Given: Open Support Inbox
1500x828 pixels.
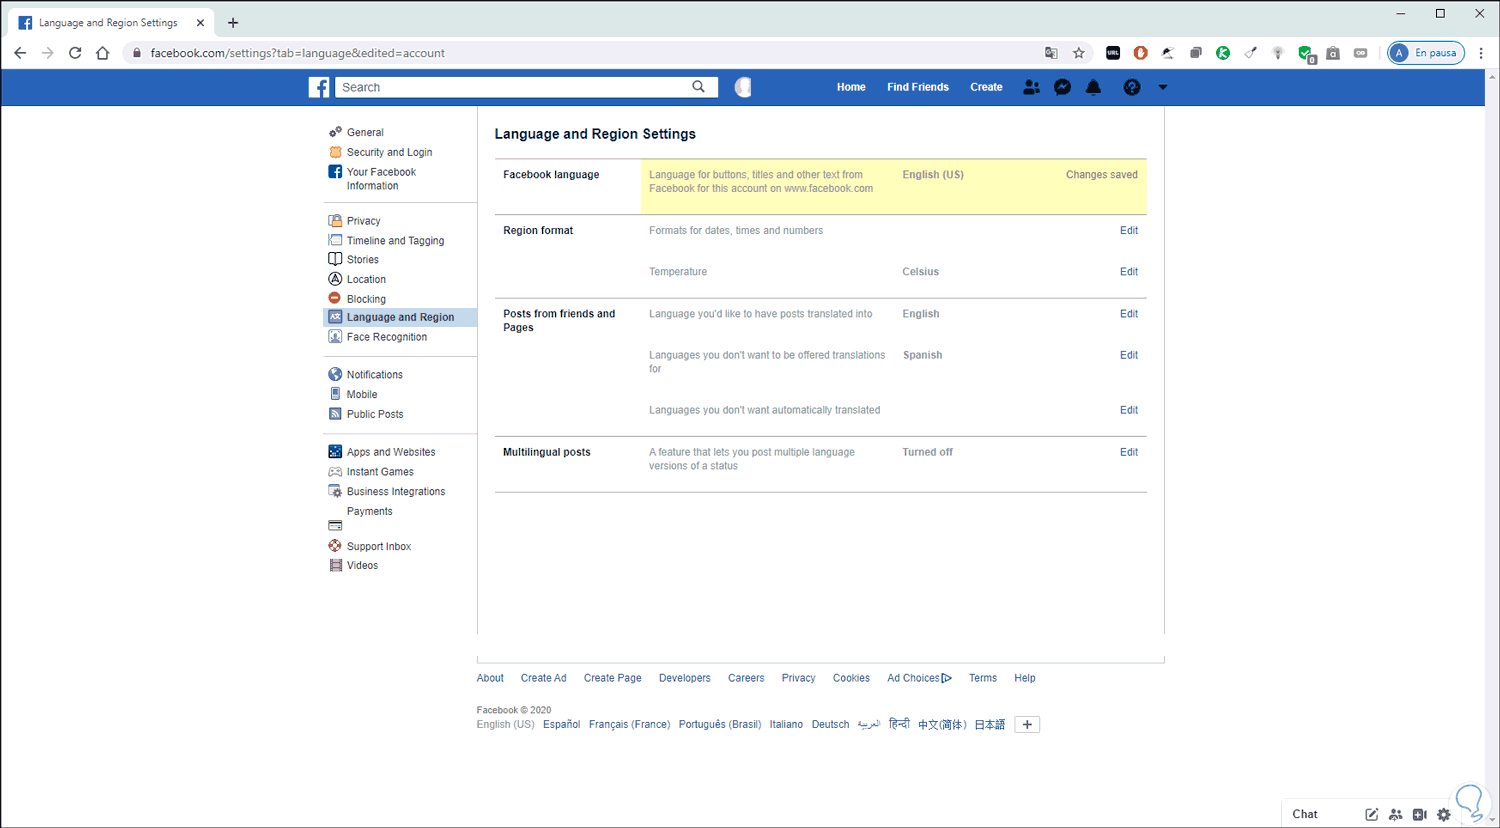Looking at the screenshot, I should click(378, 547).
